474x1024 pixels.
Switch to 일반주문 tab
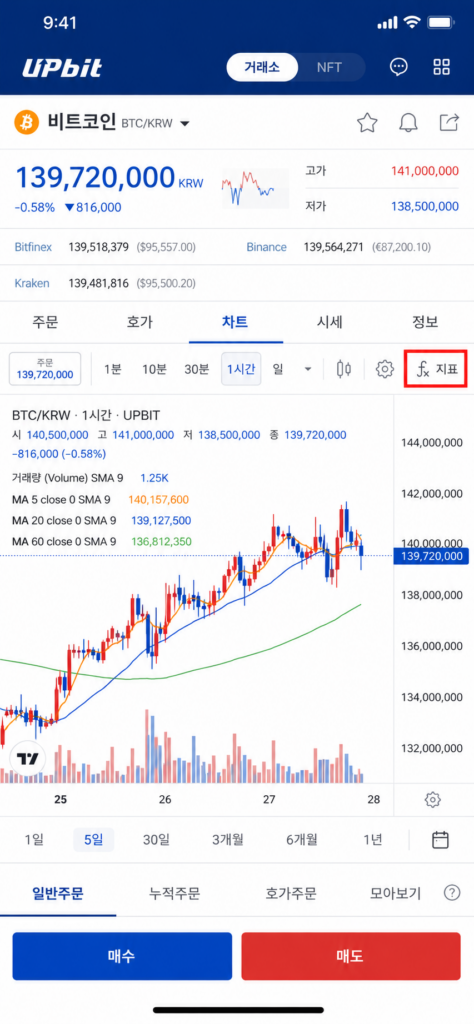[x=58, y=893]
